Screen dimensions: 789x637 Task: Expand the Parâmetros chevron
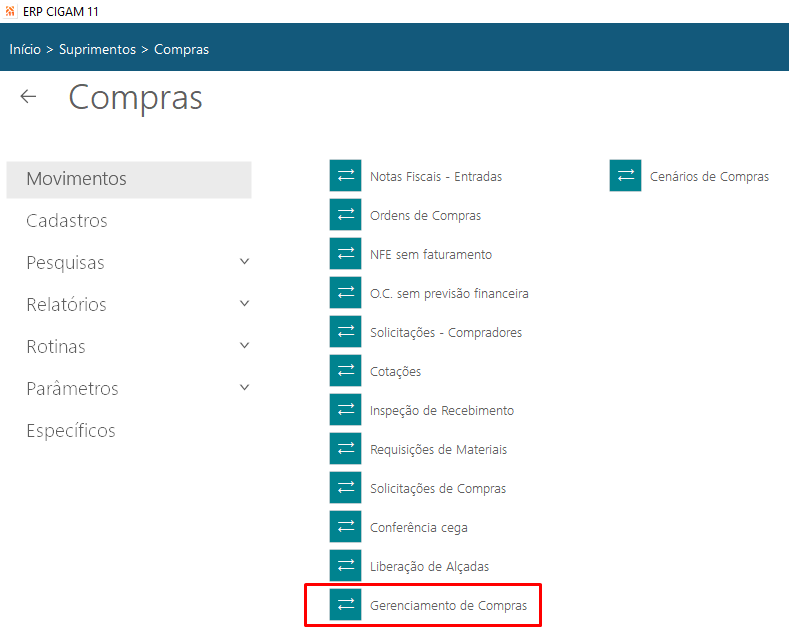245,387
